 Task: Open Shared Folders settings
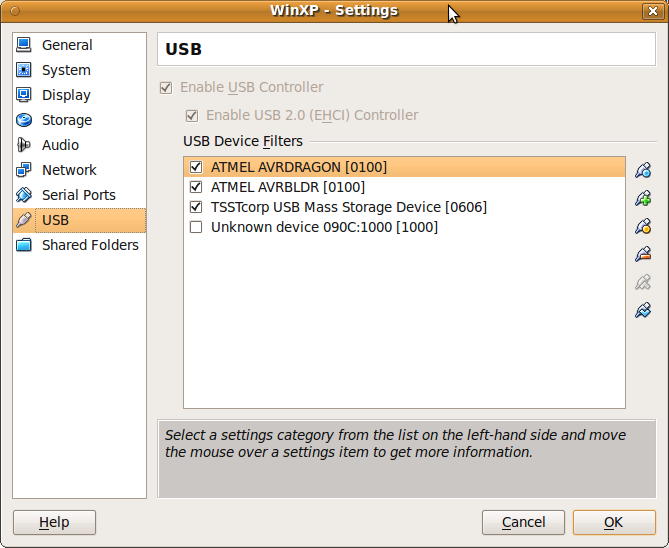[90, 245]
